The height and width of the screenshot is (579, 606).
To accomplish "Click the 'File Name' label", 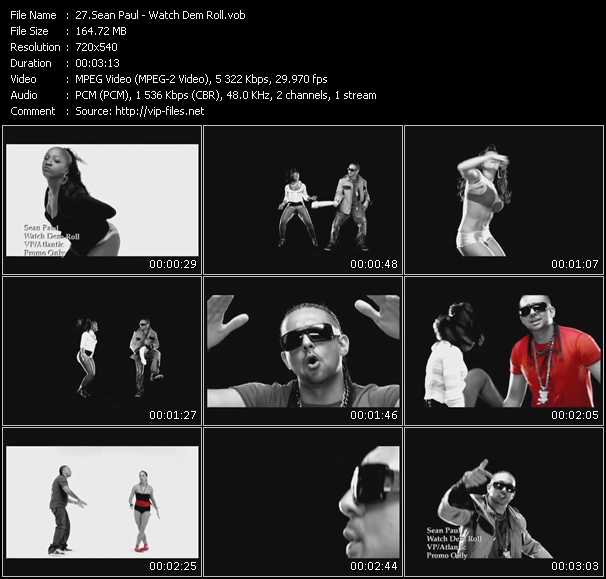I will pyautogui.click(x=33, y=15).
